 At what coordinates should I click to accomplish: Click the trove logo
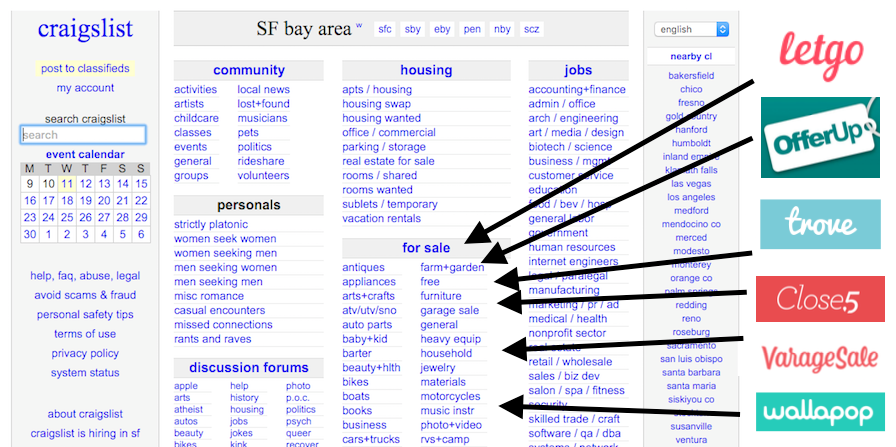[820, 224]
